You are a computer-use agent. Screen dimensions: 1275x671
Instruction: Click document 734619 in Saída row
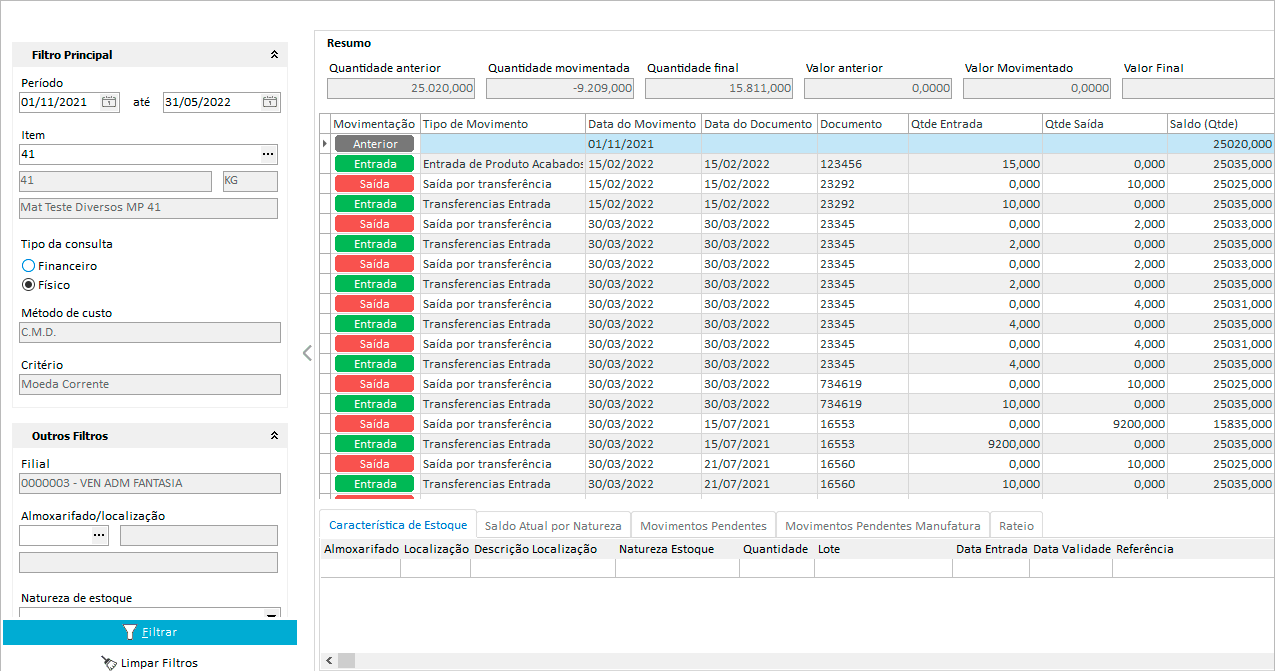862,384
